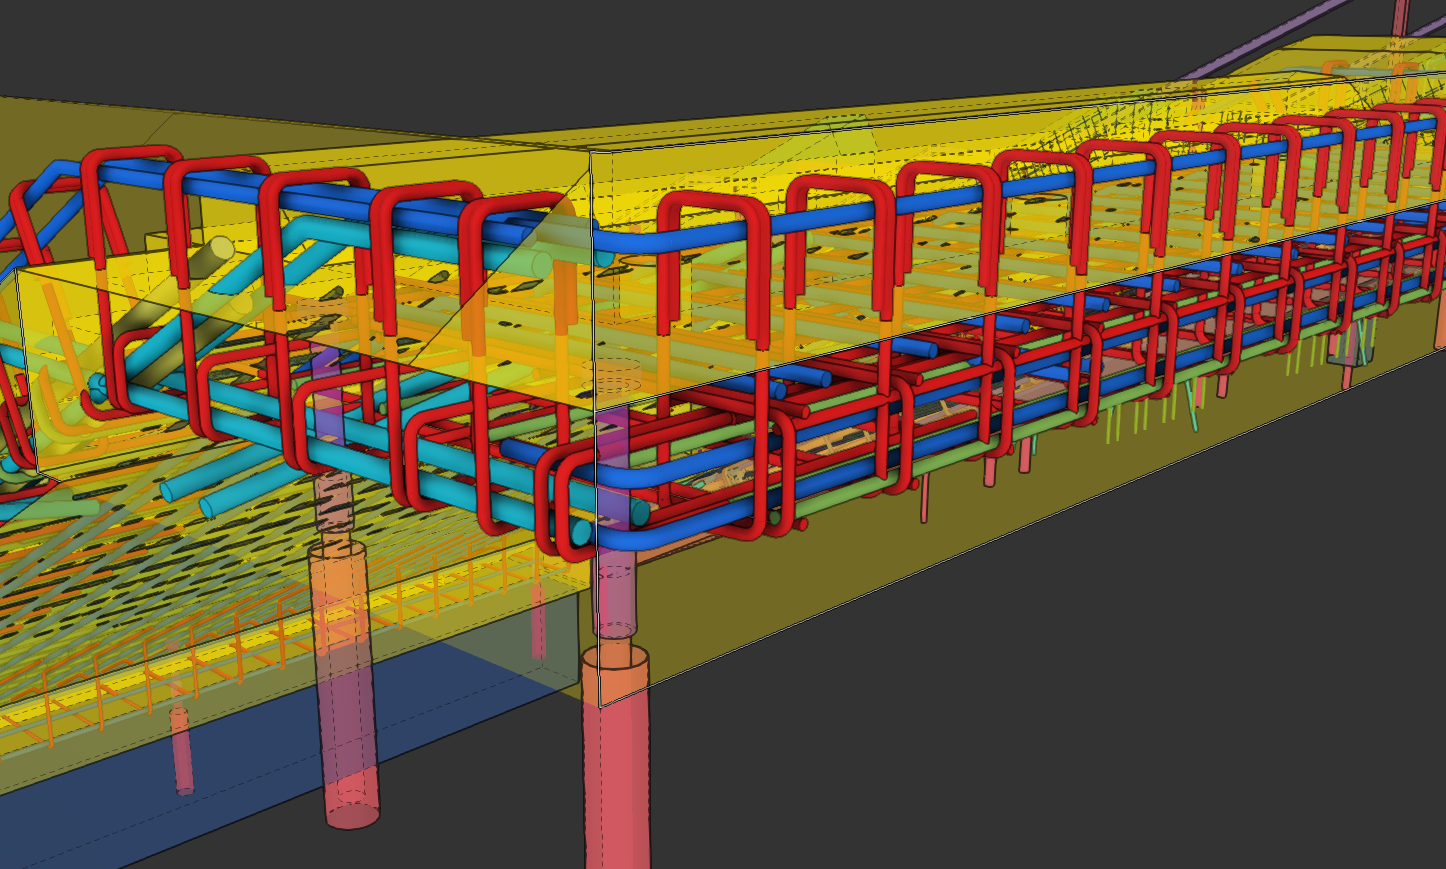Select the thin red dowel below the beam
The height and width of the screenshot is (869, 1446).
click(x=925, y=500)
